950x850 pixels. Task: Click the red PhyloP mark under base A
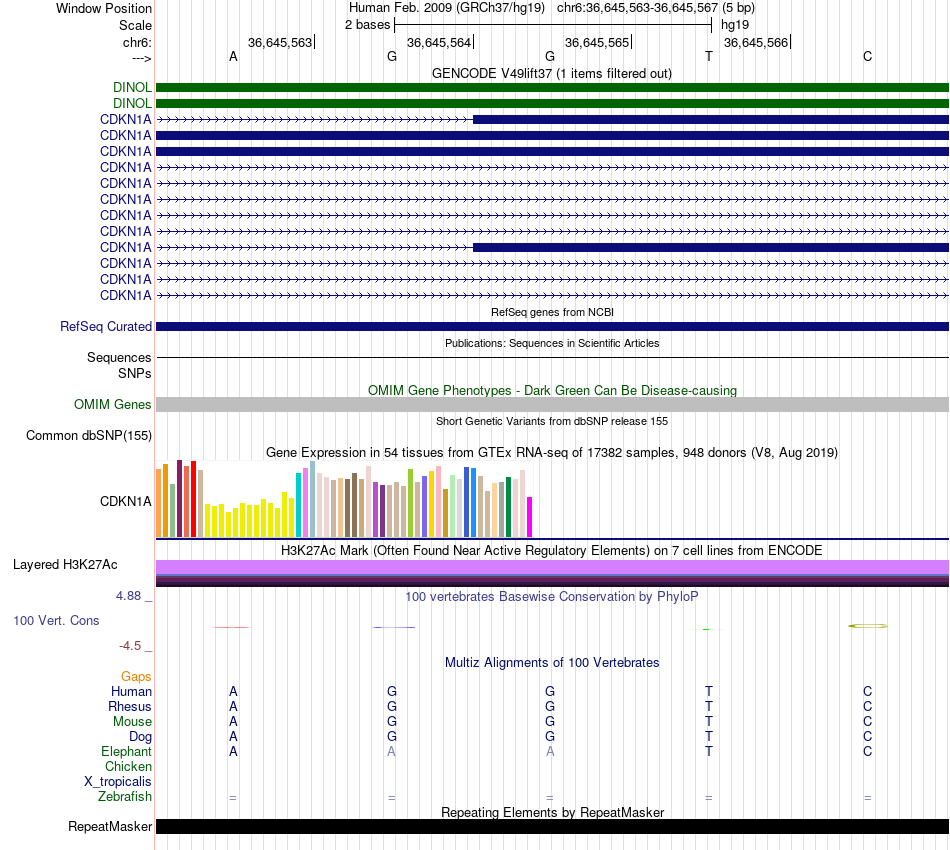coord(232,628)
